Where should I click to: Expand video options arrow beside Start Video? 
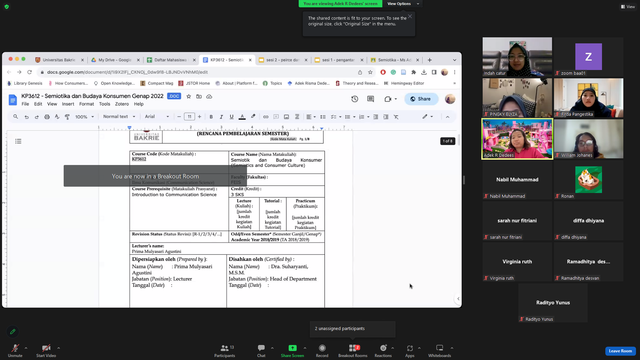(58, 348)
